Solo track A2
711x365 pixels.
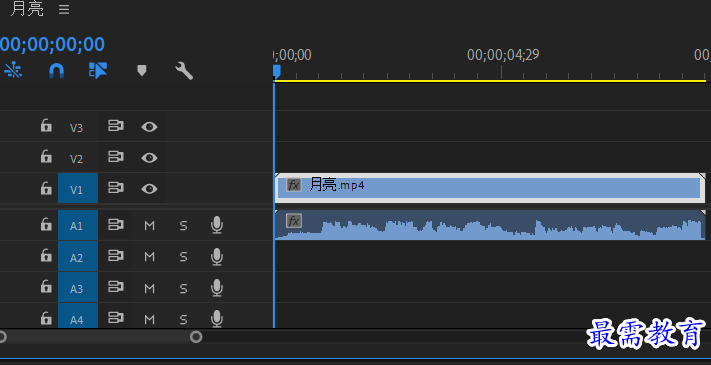coord(183,257)
